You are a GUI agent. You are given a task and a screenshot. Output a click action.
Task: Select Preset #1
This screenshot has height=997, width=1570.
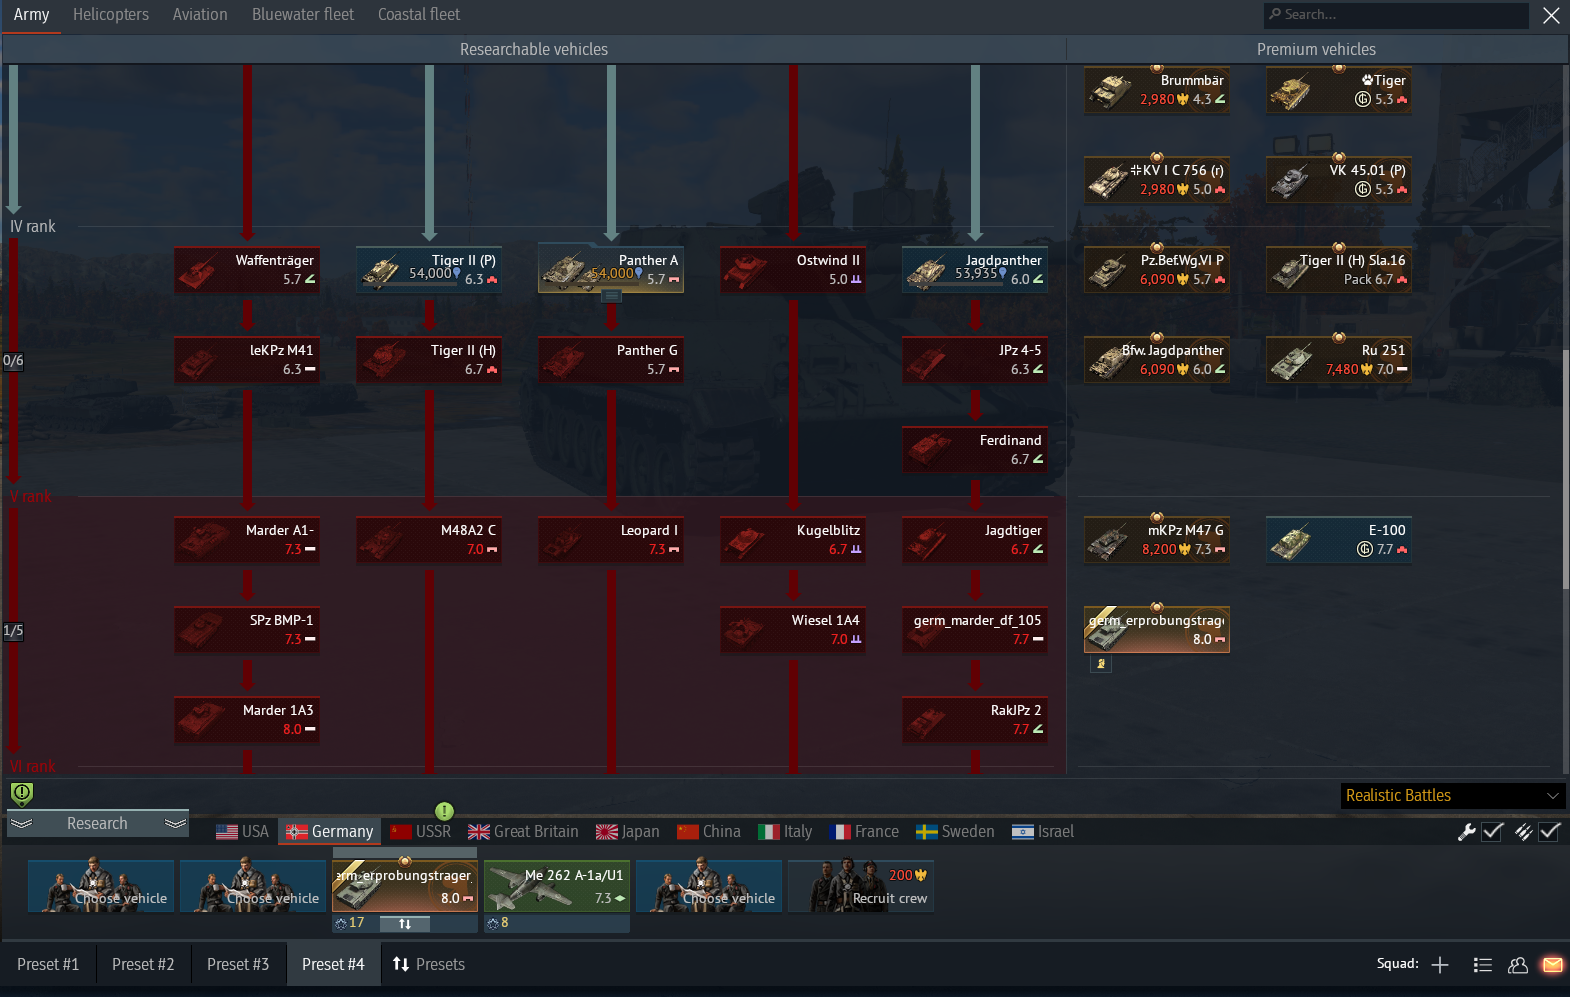pos(48,965)
